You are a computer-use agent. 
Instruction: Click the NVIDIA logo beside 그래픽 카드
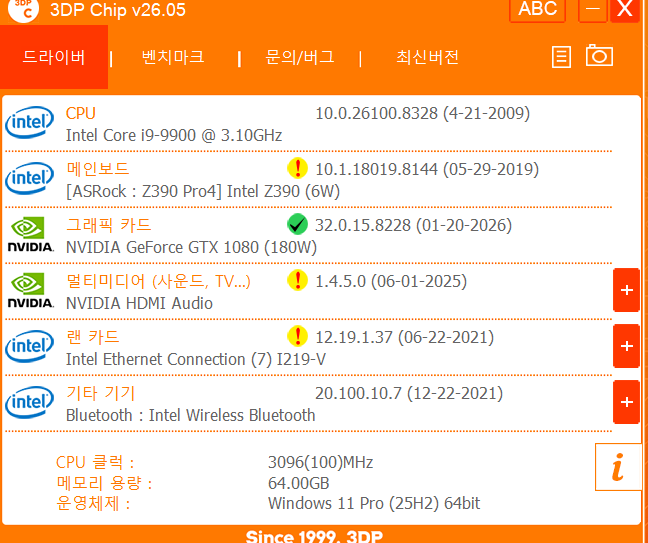coord(30,234)
